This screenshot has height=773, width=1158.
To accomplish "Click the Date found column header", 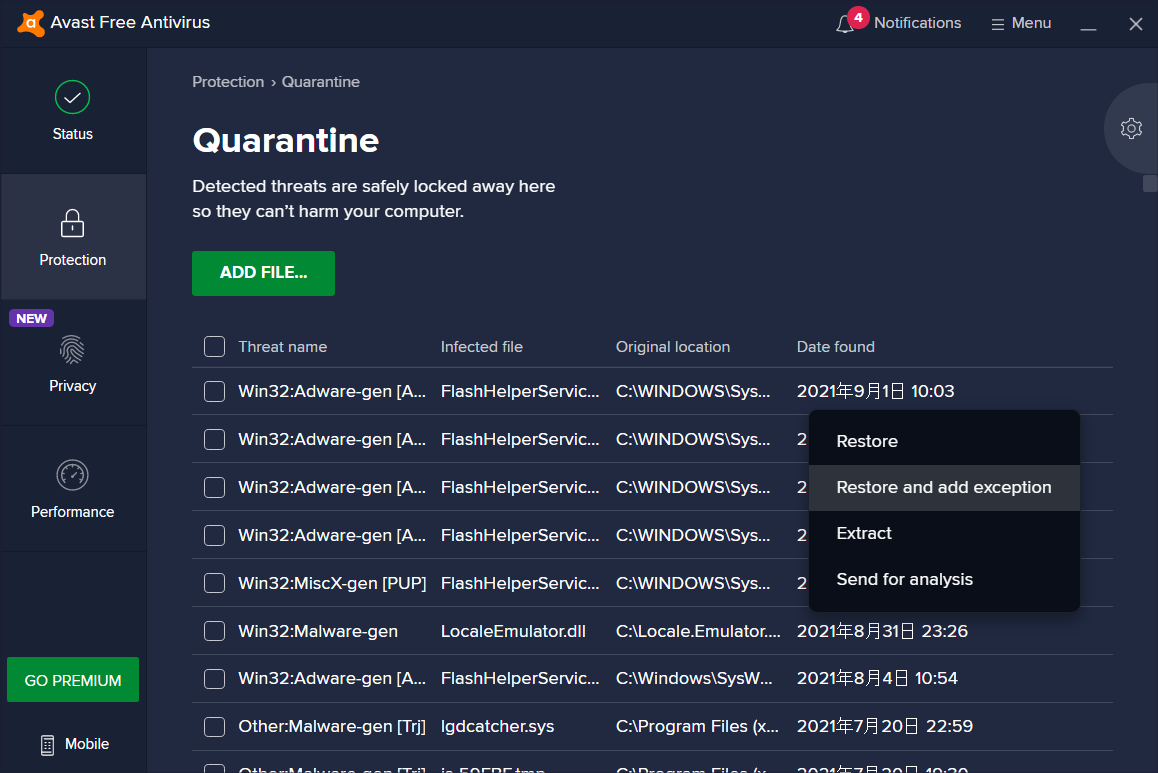I will [x=835, y=347].
